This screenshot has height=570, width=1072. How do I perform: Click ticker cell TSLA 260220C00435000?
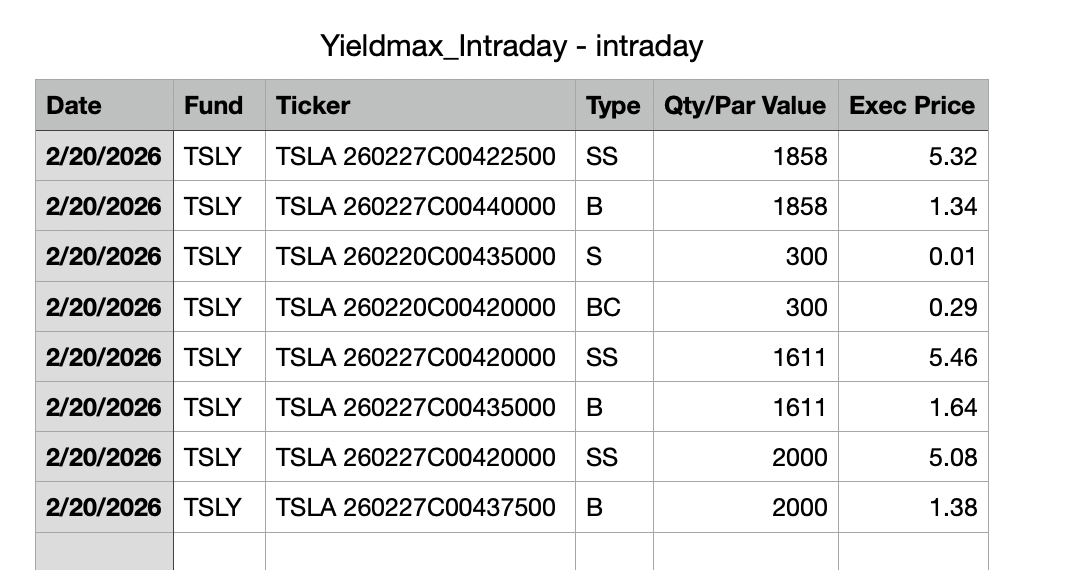pyautogui.click(x=420, y=256)
